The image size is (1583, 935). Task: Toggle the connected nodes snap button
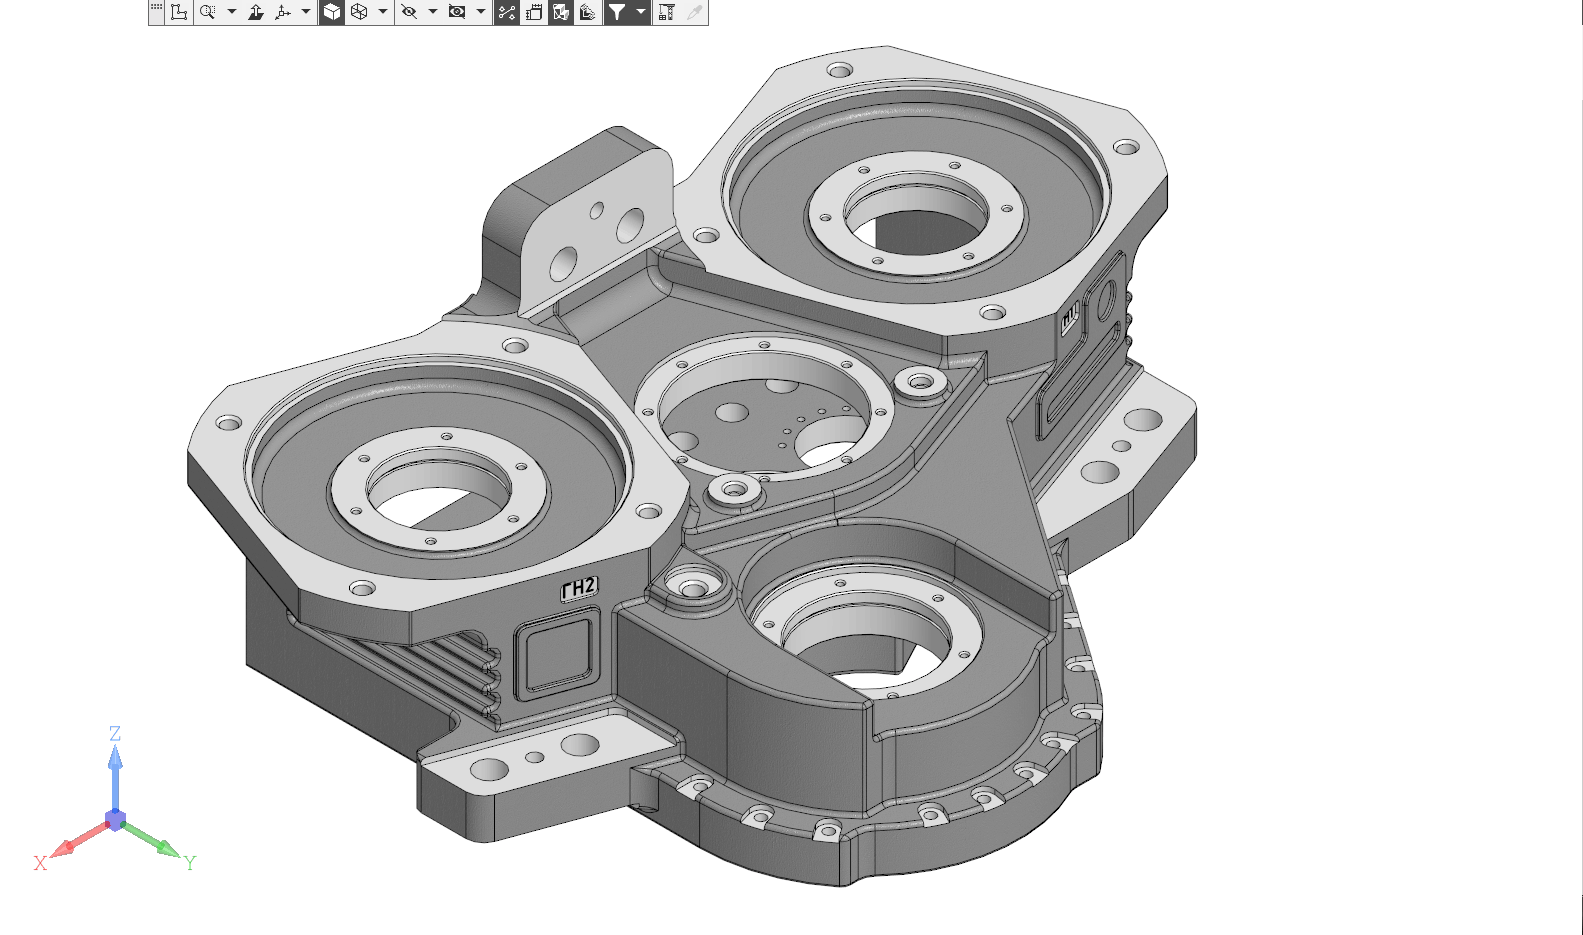pyautogui.click(x=507, y=12)
